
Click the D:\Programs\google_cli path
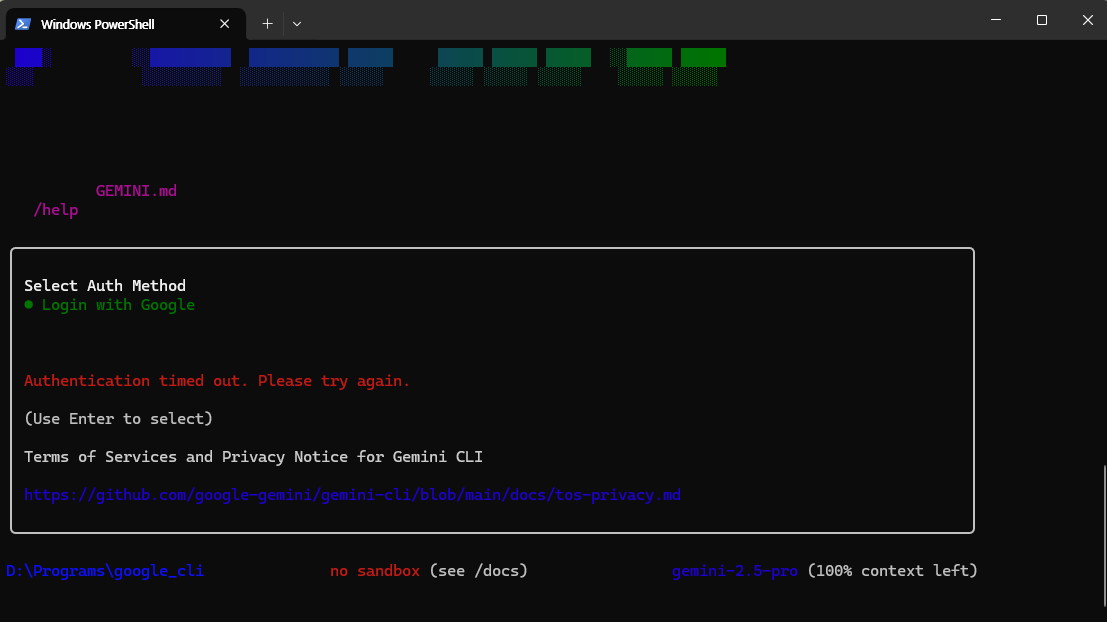[104, 570]
